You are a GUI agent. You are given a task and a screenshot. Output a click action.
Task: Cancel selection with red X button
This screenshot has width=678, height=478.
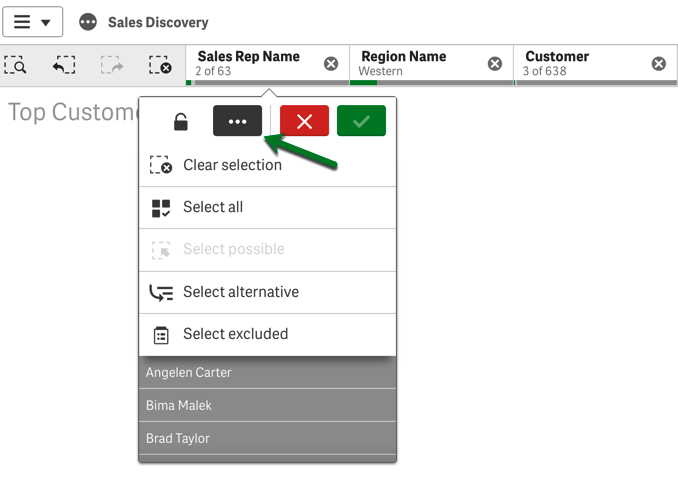pyautogui.click(x=304, y=121)
